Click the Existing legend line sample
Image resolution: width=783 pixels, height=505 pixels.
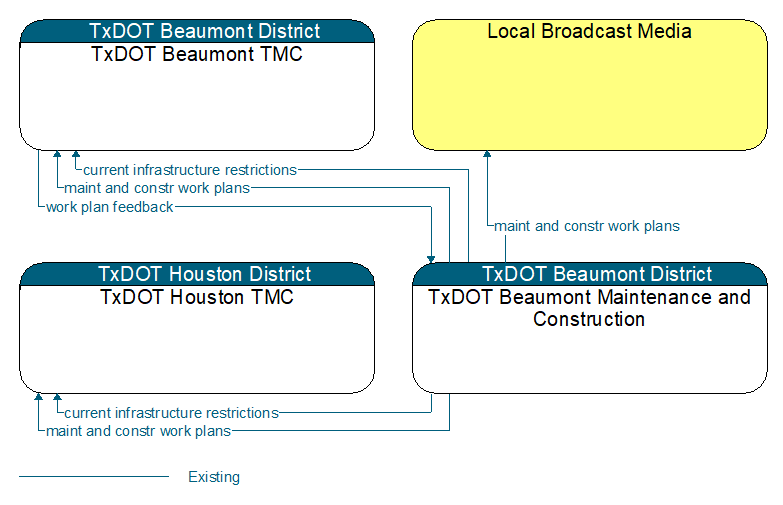[x=94, y=477]
